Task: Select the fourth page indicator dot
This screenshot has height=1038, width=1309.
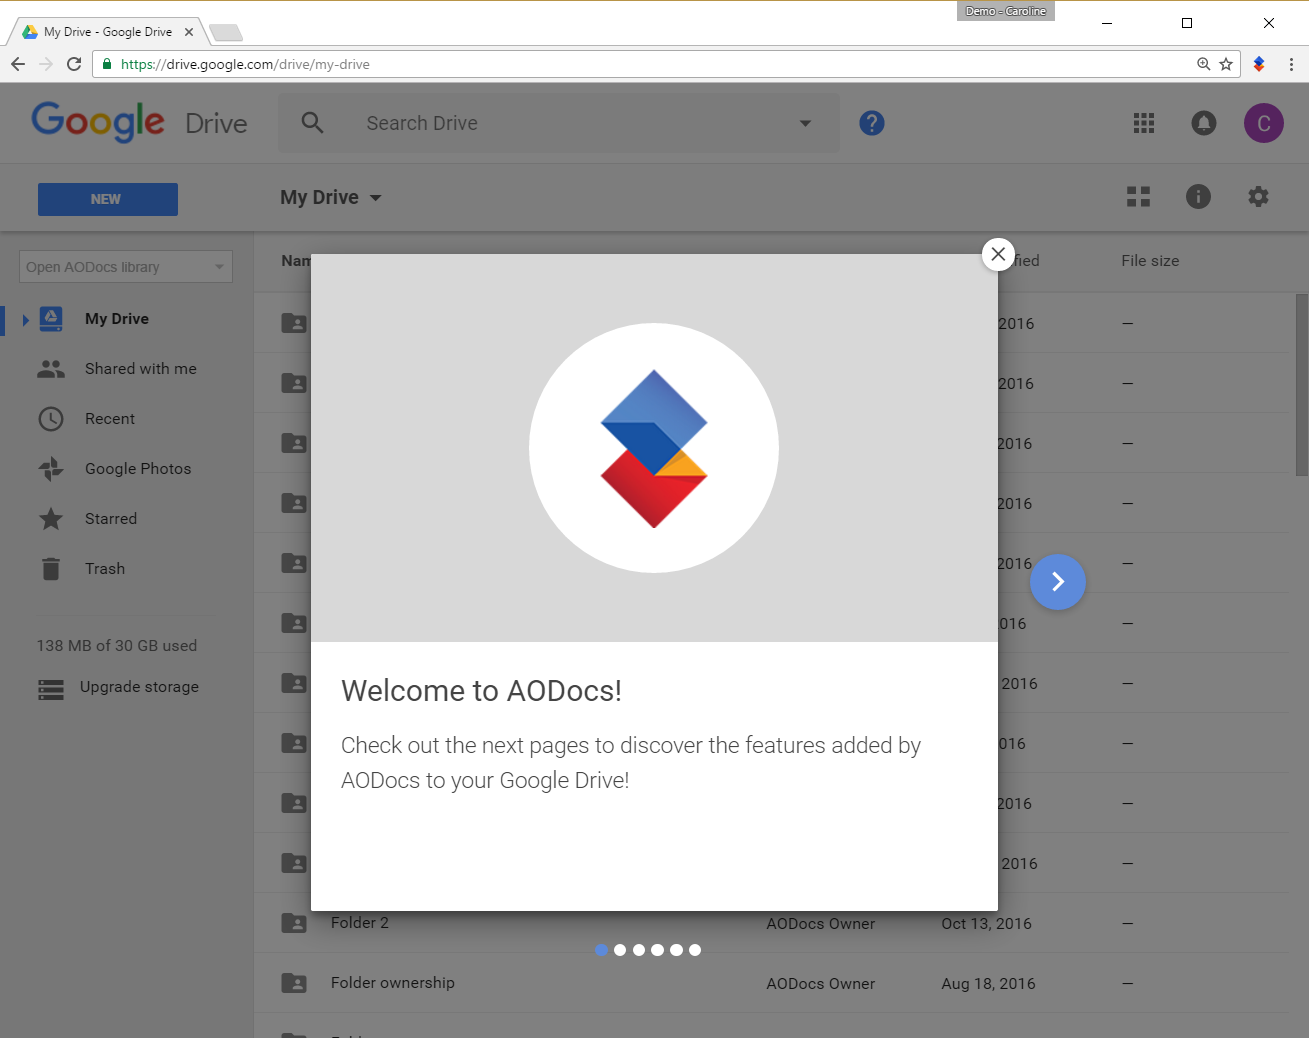Action: pos(657,950)
